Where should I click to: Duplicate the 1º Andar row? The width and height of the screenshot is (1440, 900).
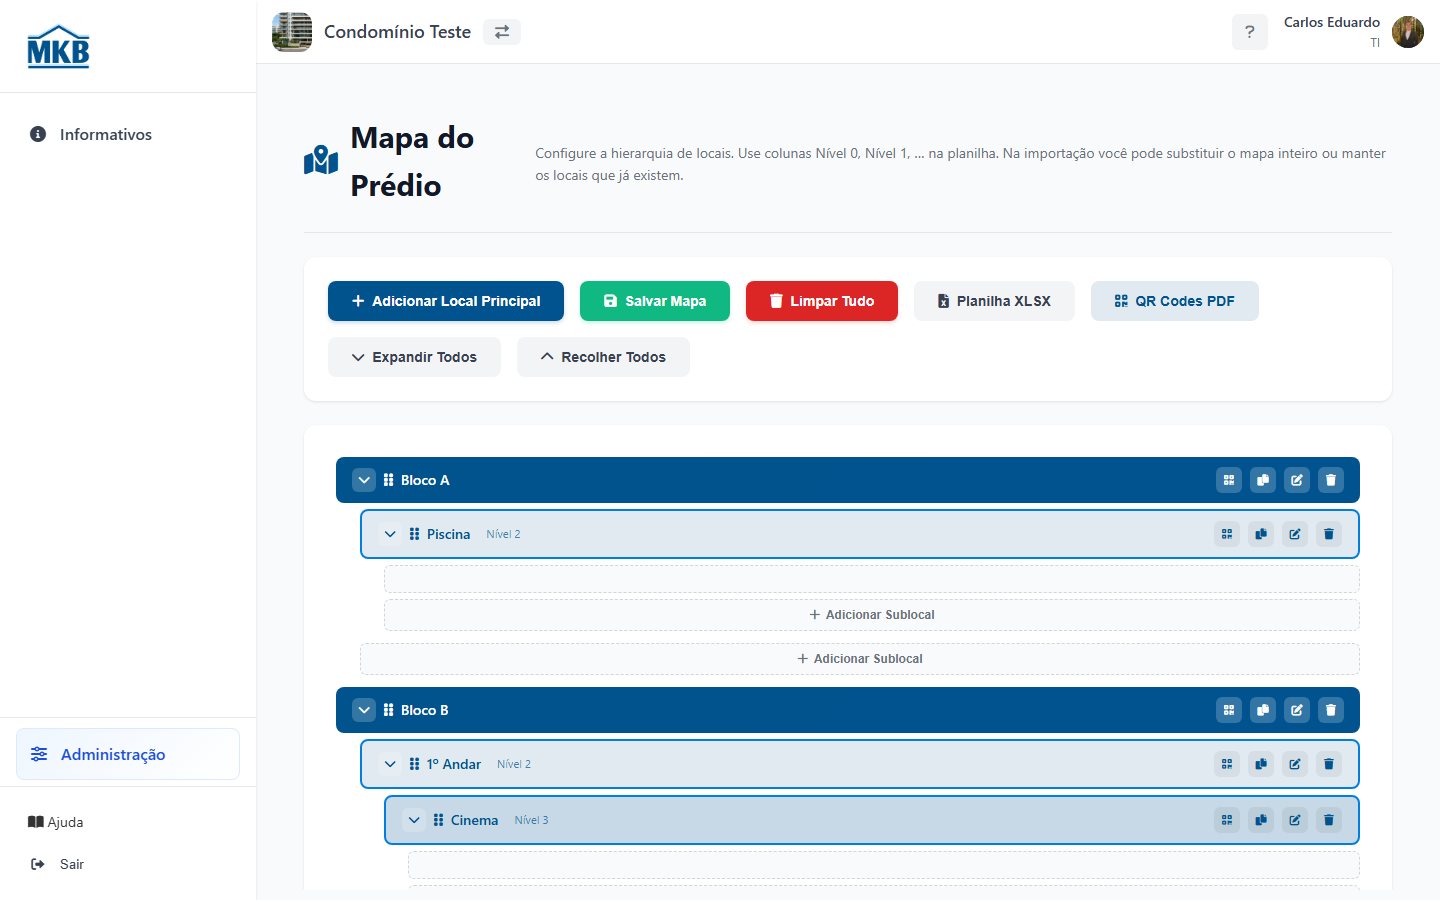1261,764
